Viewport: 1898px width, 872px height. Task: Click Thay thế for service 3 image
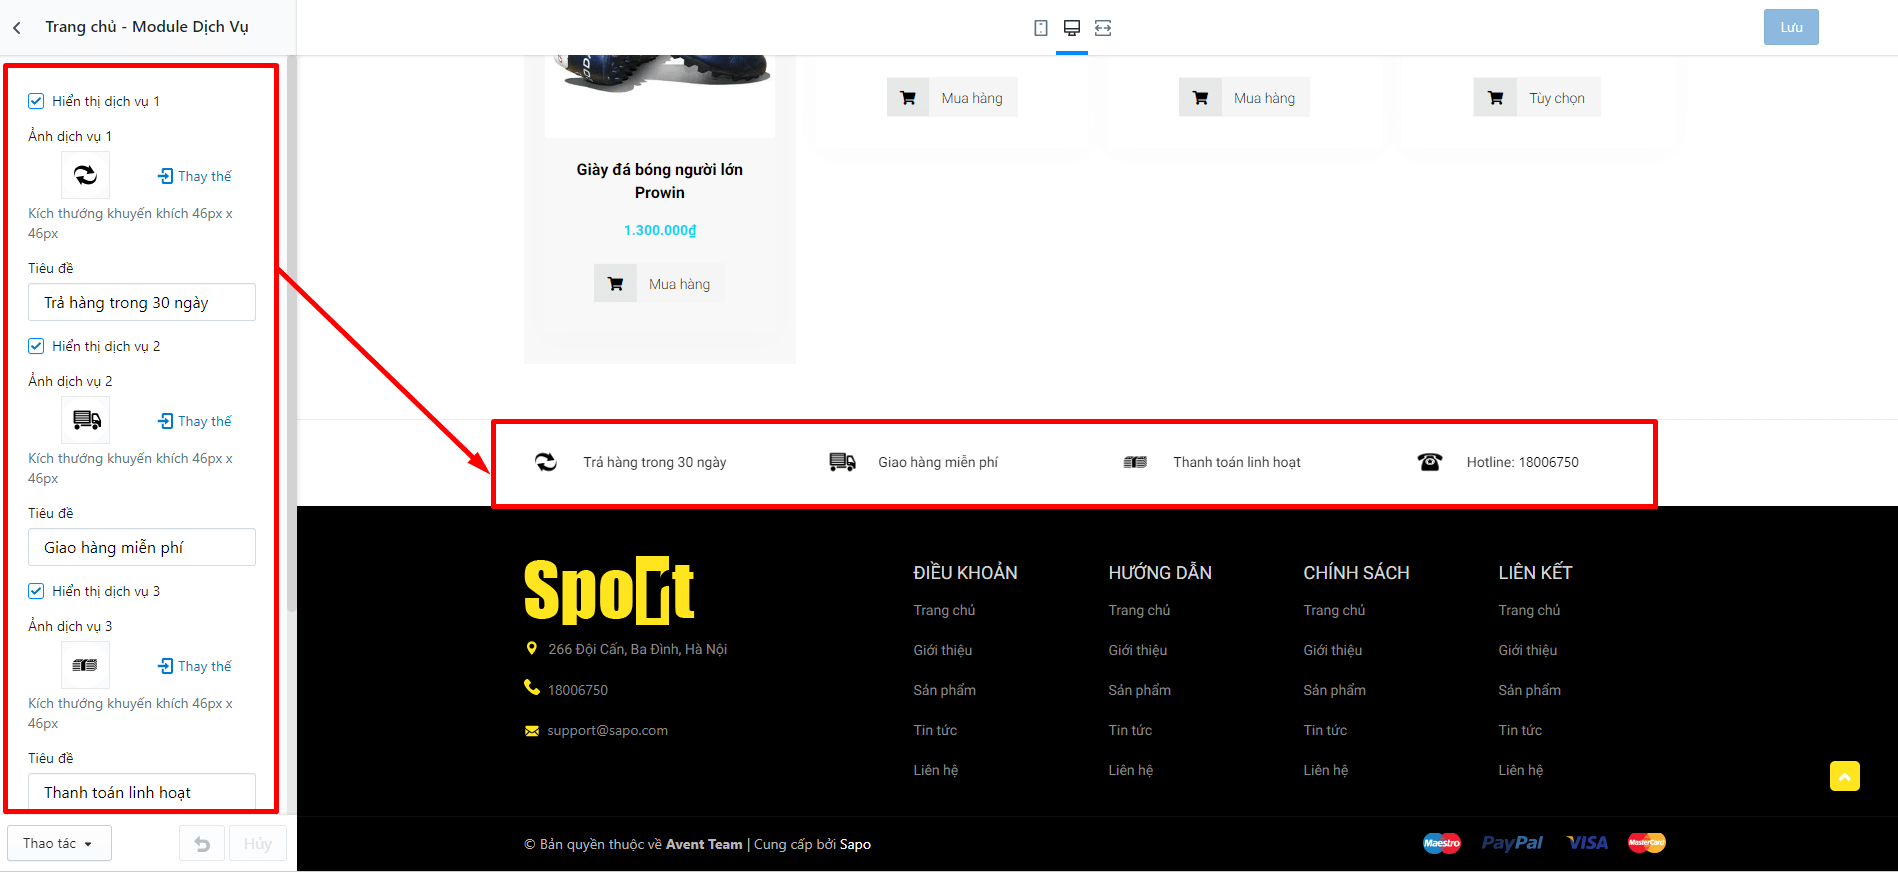(194, 666)
